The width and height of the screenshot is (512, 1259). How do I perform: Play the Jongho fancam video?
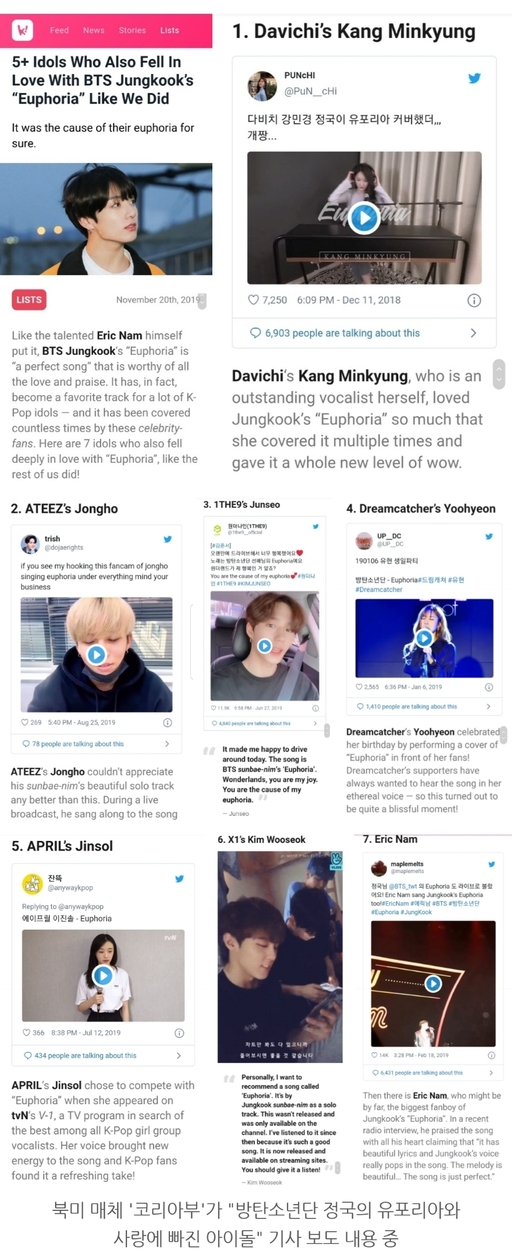pos(96,655)
